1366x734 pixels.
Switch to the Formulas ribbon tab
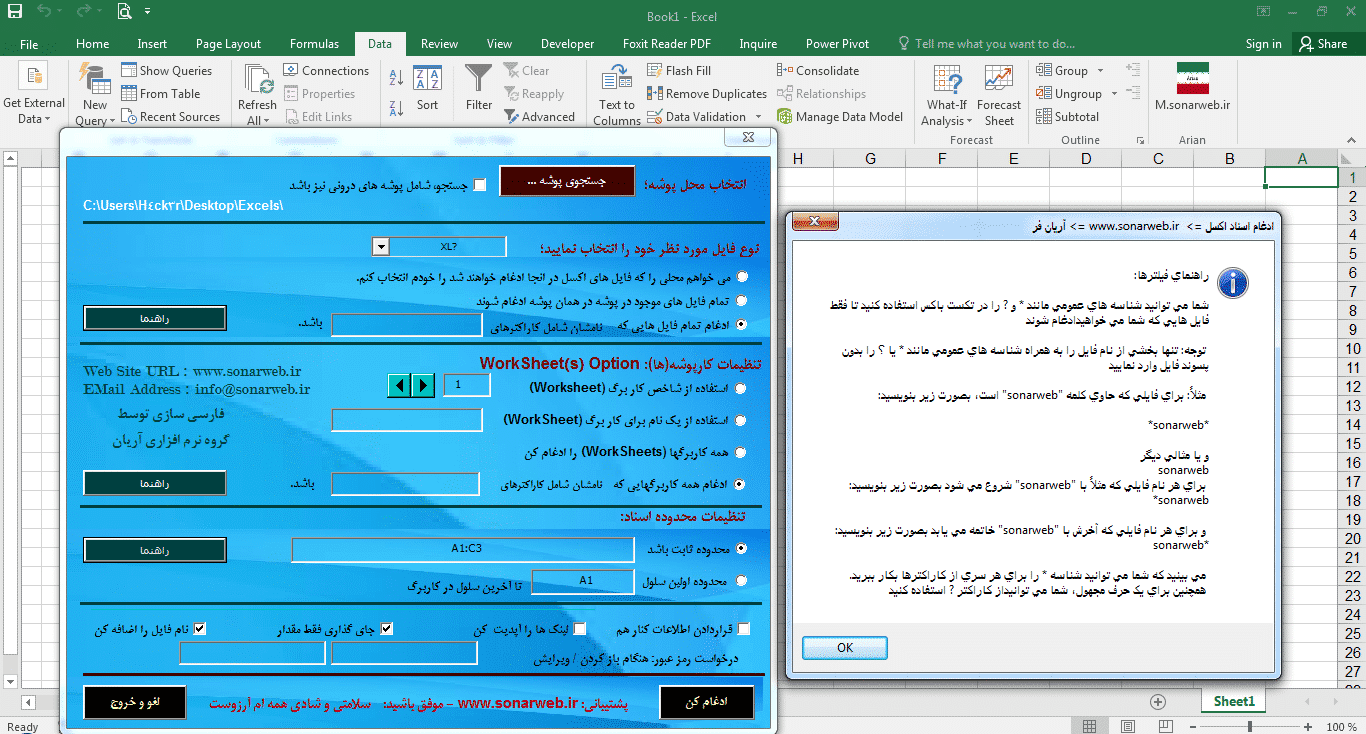(314, 43)
